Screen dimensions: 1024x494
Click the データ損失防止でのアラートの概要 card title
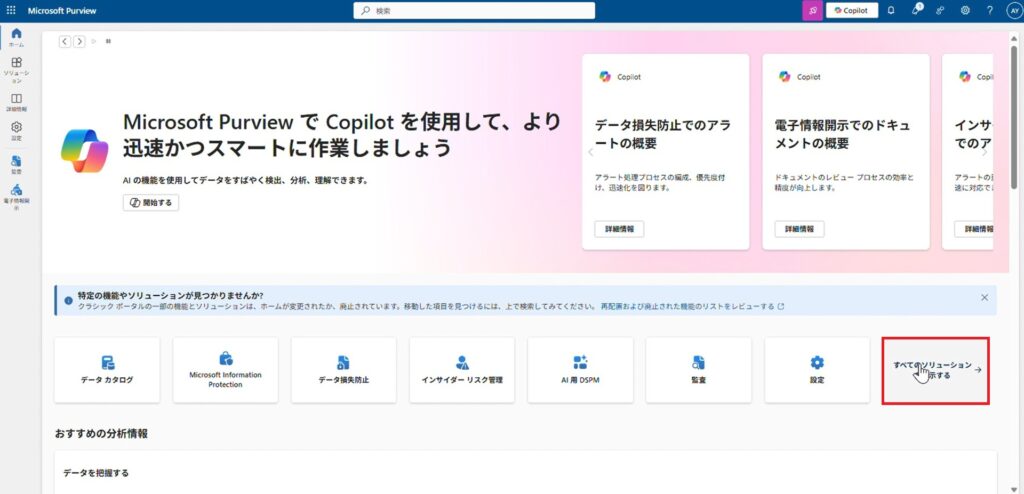pos(663,134)
